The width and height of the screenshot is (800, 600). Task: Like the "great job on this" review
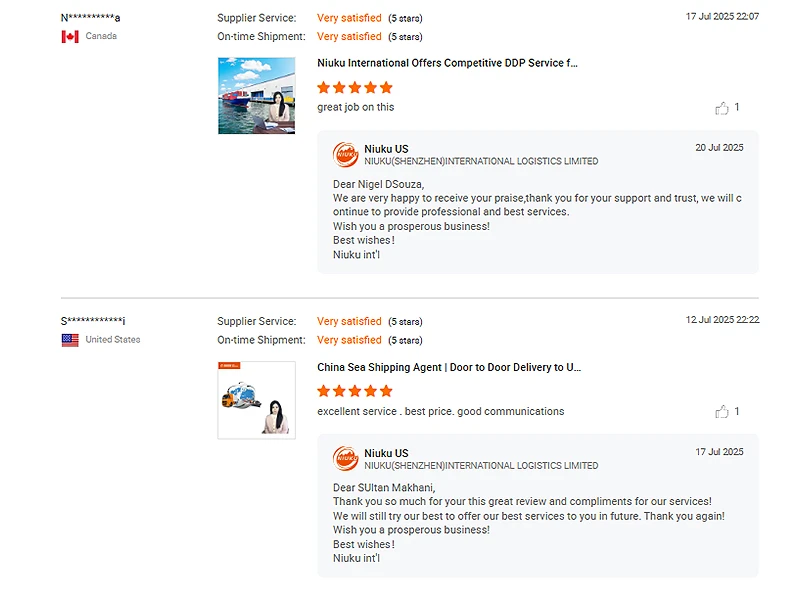[x=721, y=108]
